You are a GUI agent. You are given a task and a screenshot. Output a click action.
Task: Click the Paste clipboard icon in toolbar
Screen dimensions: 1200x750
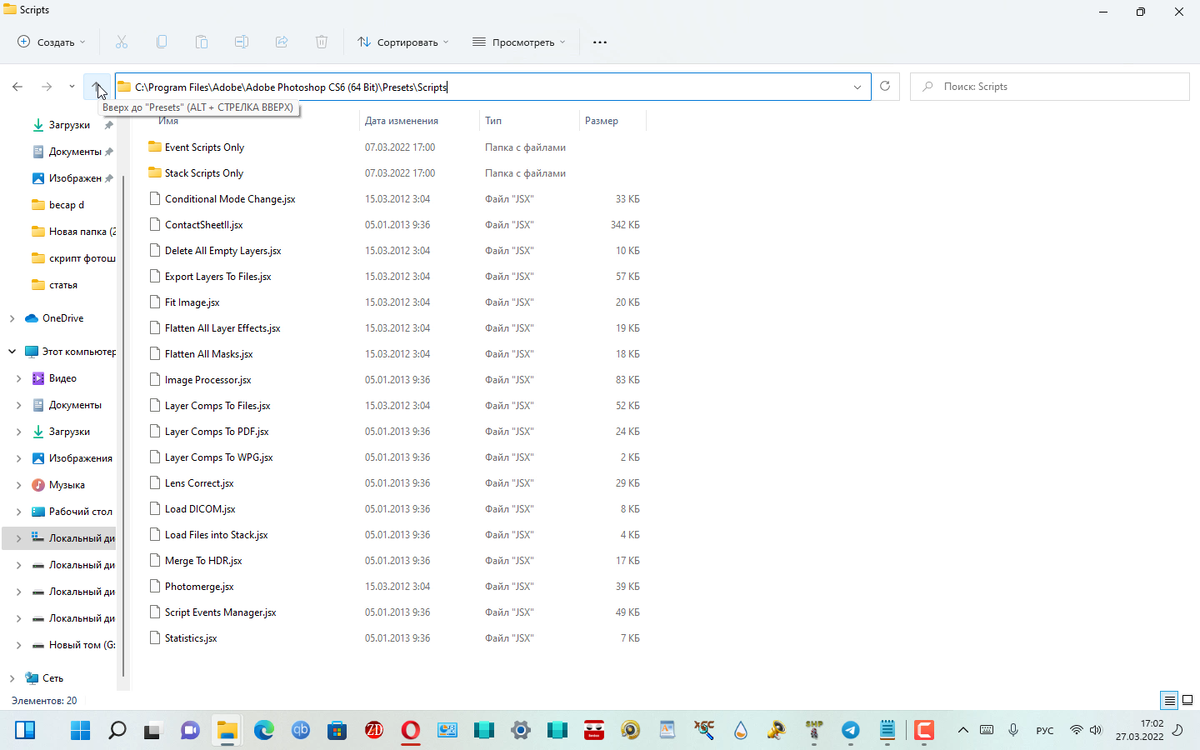(201, 42)
